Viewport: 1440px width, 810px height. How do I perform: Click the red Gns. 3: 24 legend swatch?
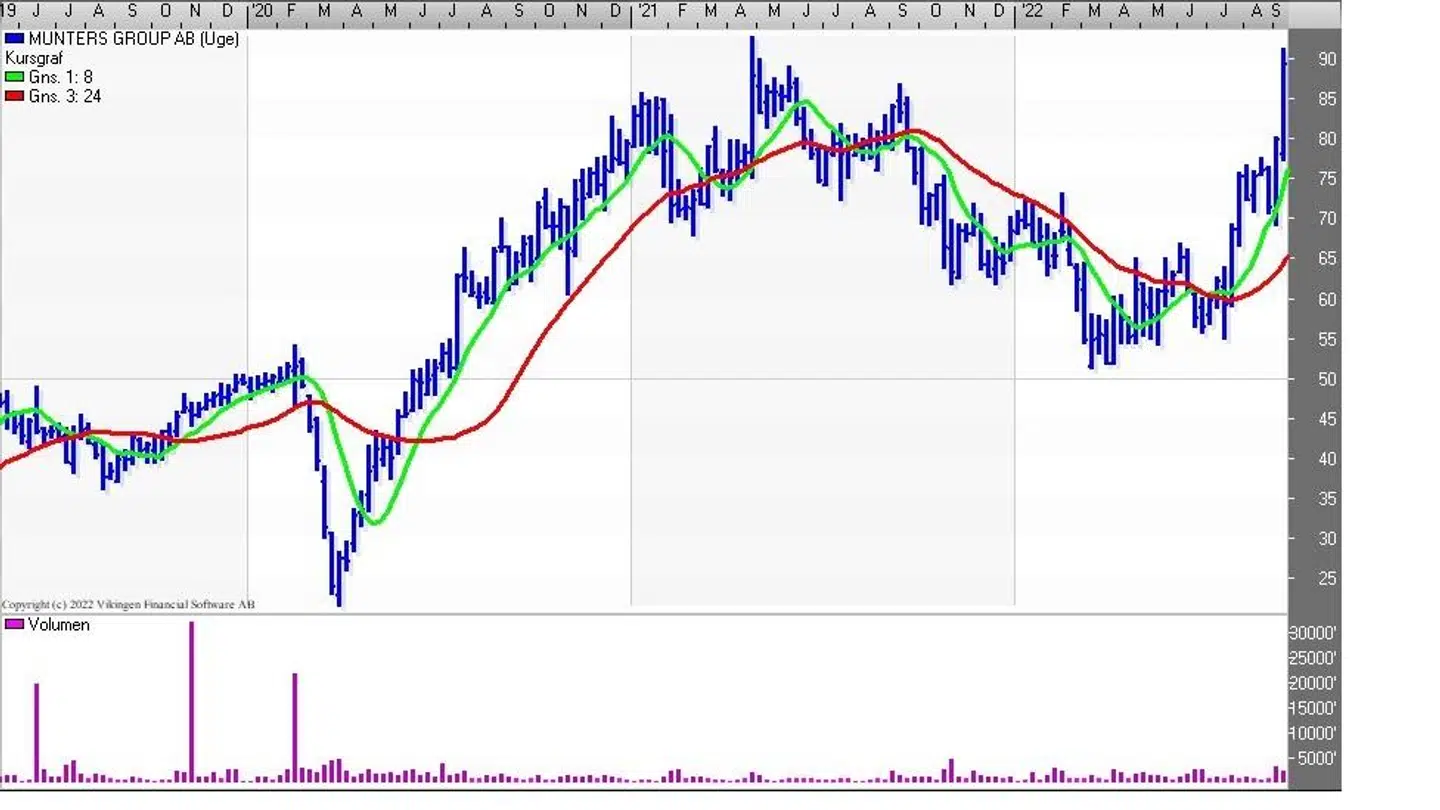[x=14, y=96]
